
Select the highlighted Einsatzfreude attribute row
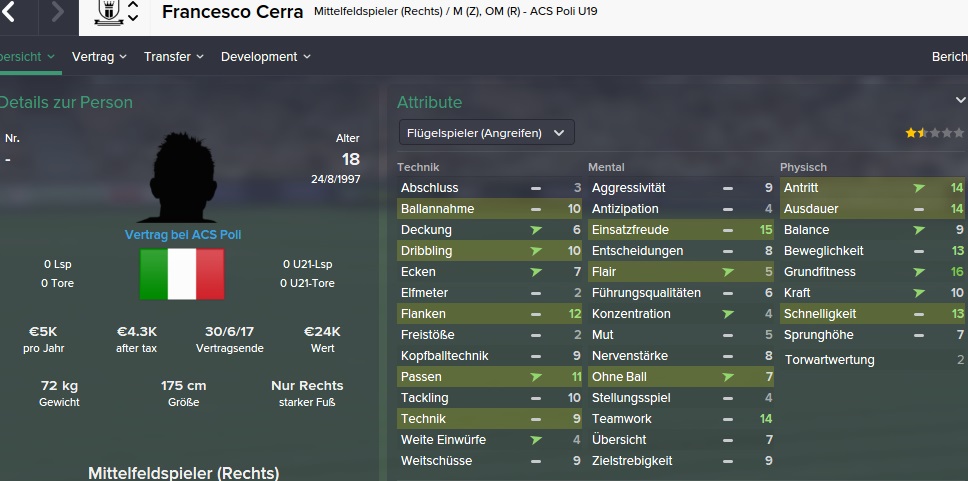click(x=680, y=230)
